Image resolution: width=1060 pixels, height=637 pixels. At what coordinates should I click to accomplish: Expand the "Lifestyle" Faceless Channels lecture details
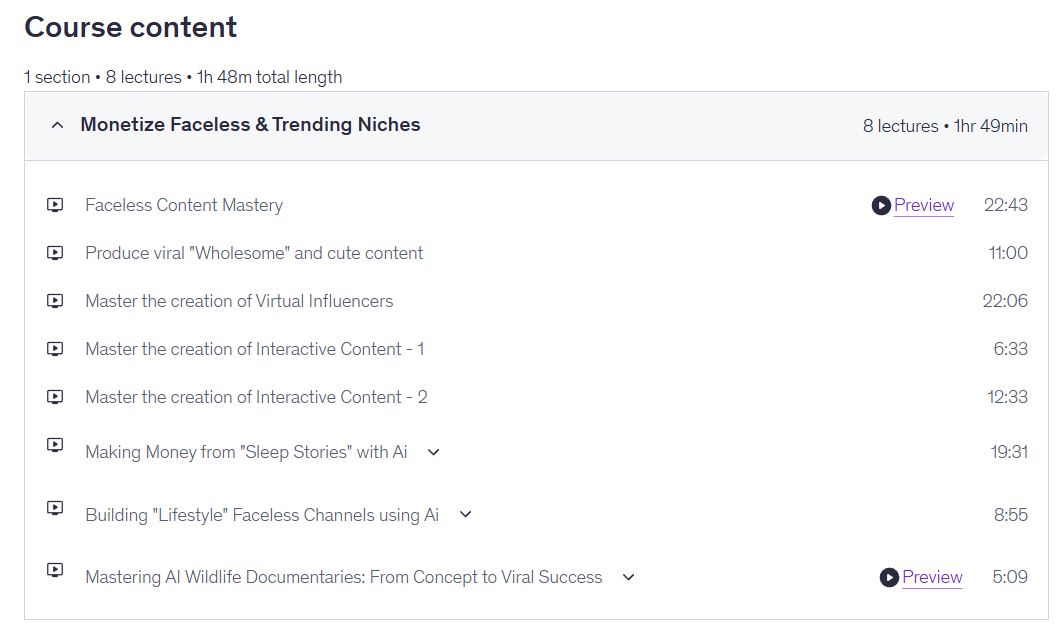pyautogui.click(x=465, y=515)
